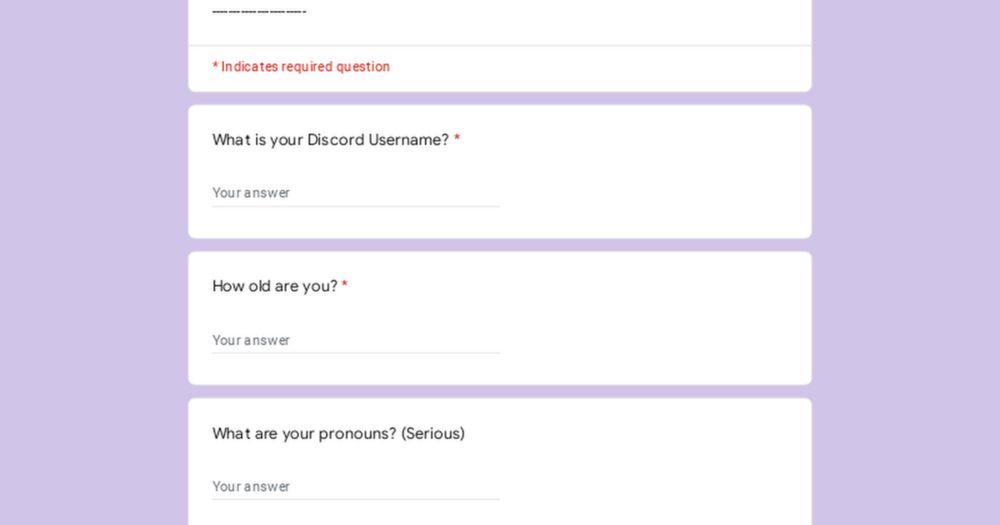Click the word 'Discord' in the username question

point(335,140)
